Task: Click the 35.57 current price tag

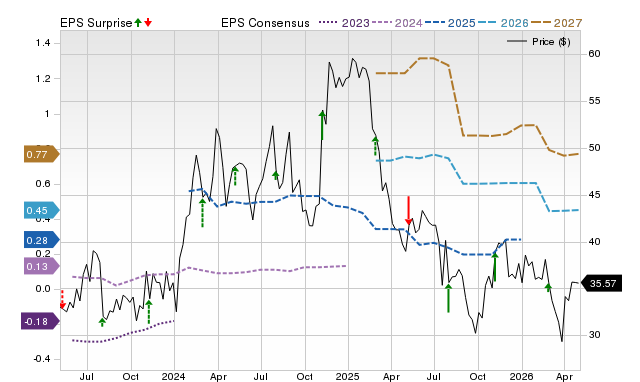Action: pos(601,283)
